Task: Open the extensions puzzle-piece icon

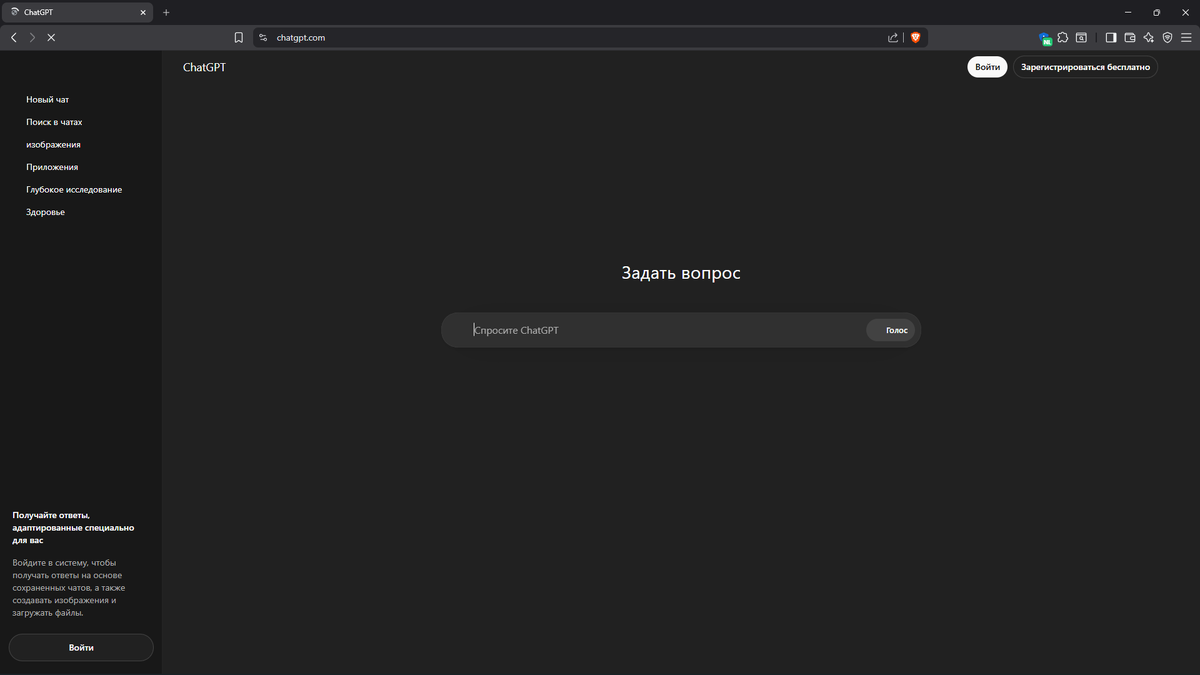Action: [1063, 37]
